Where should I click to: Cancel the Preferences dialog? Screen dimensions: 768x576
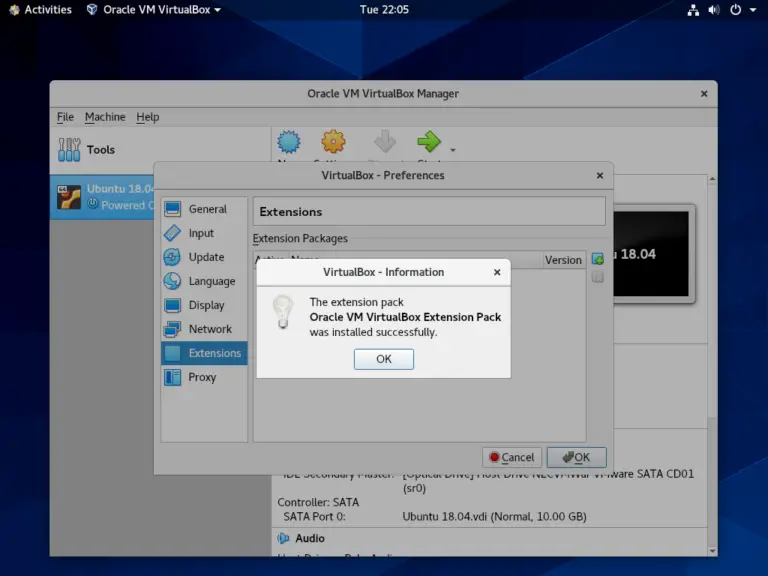[x=512, y=457]
